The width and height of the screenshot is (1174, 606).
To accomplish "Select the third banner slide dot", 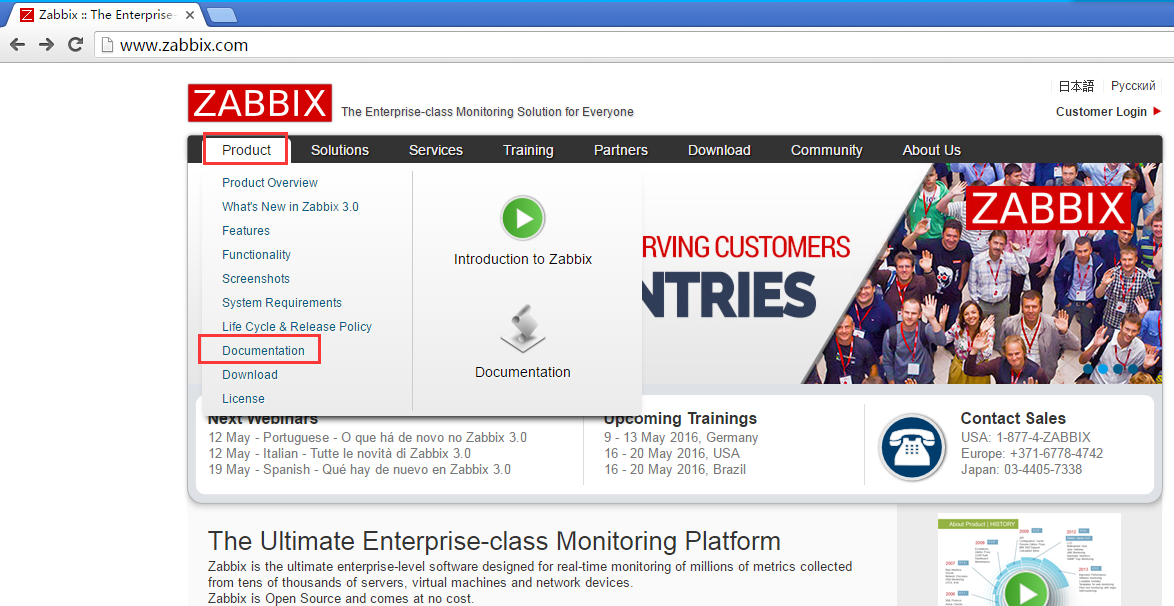I will pyautogui.click(x=1118, y=369).
